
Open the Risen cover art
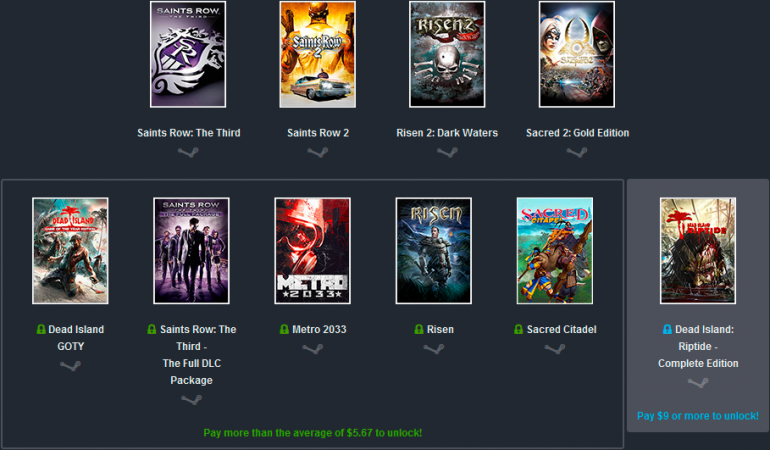coord(434,251)
